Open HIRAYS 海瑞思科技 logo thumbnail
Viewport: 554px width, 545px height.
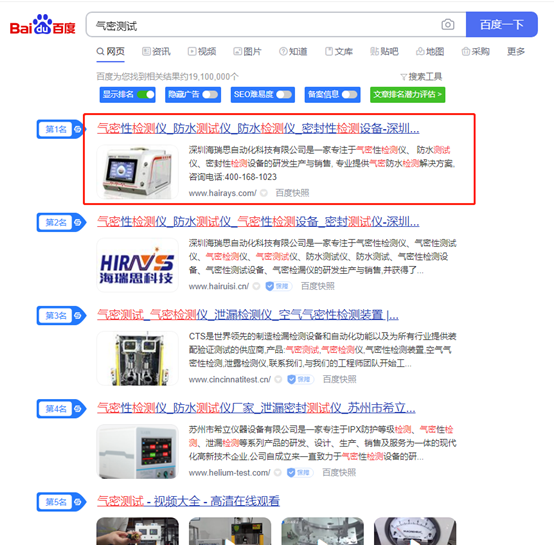[x=137, y=265]
